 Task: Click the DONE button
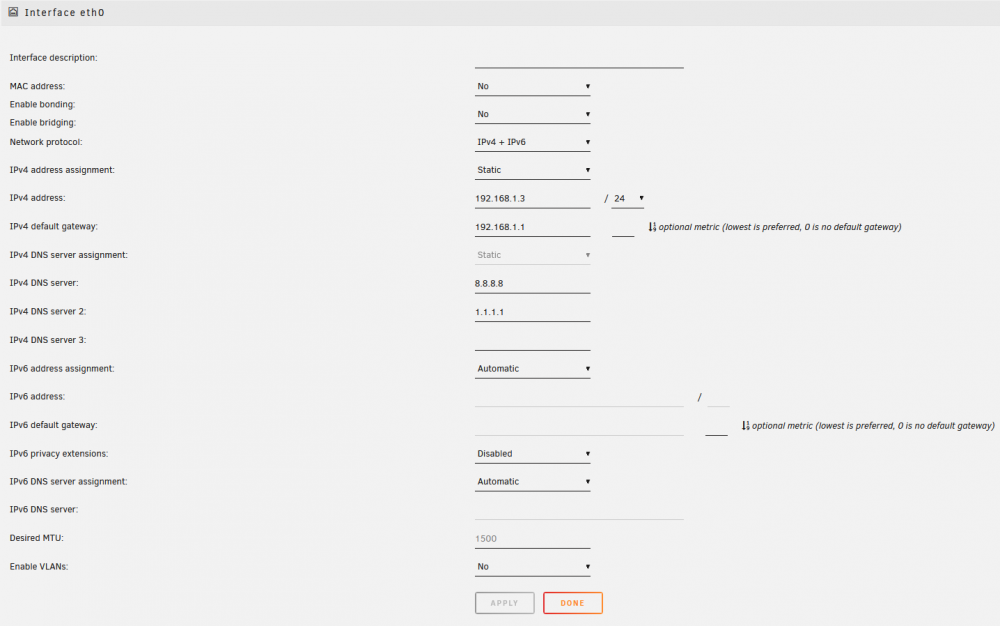pos(573,603)
